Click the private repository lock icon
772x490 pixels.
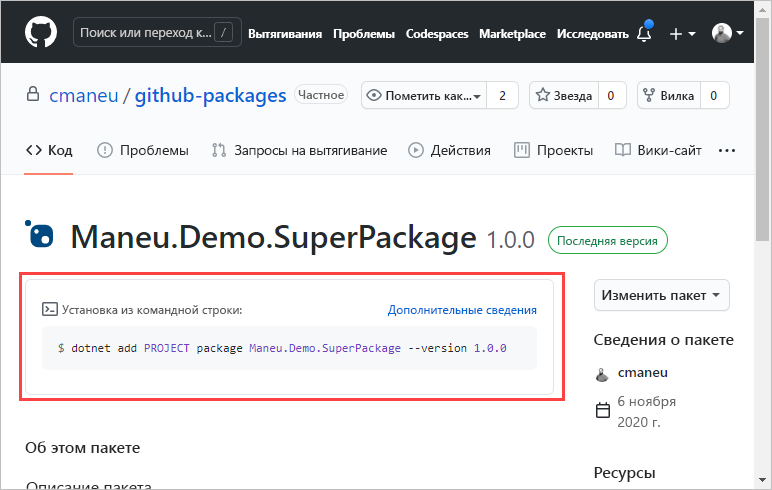coord(33,94)
